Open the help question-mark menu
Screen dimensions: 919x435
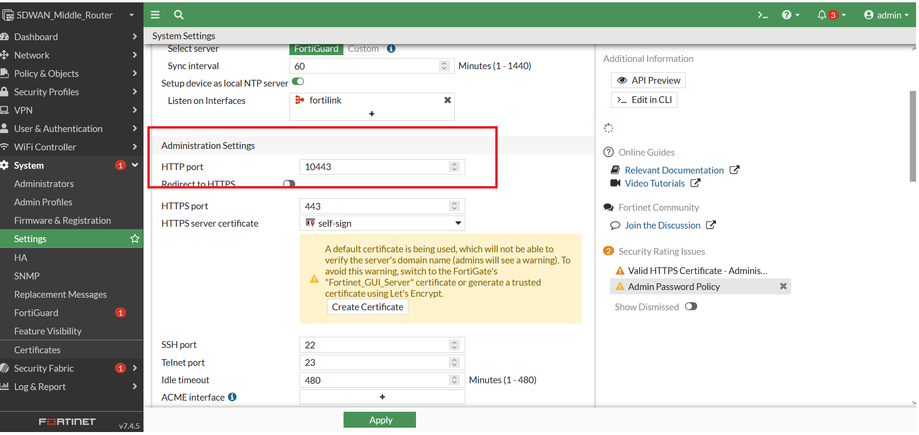click(790, 15)
